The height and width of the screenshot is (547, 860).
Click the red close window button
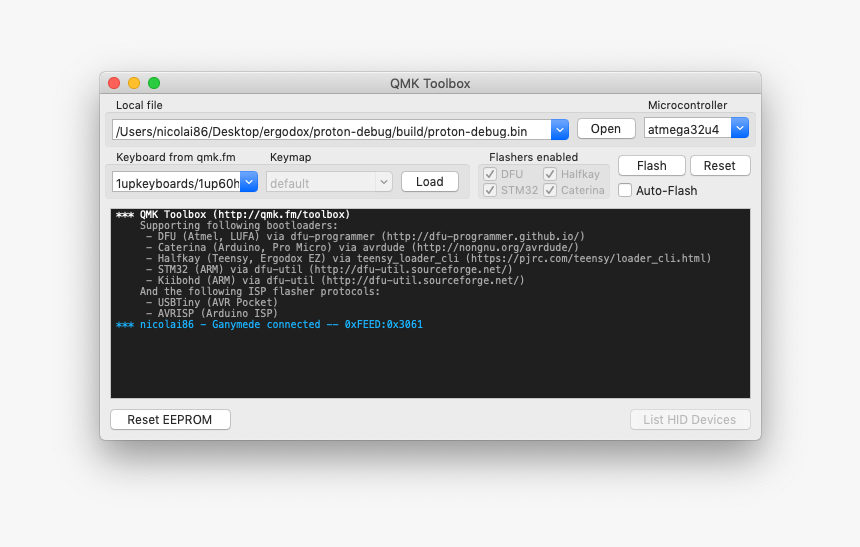tap(114, 83)
